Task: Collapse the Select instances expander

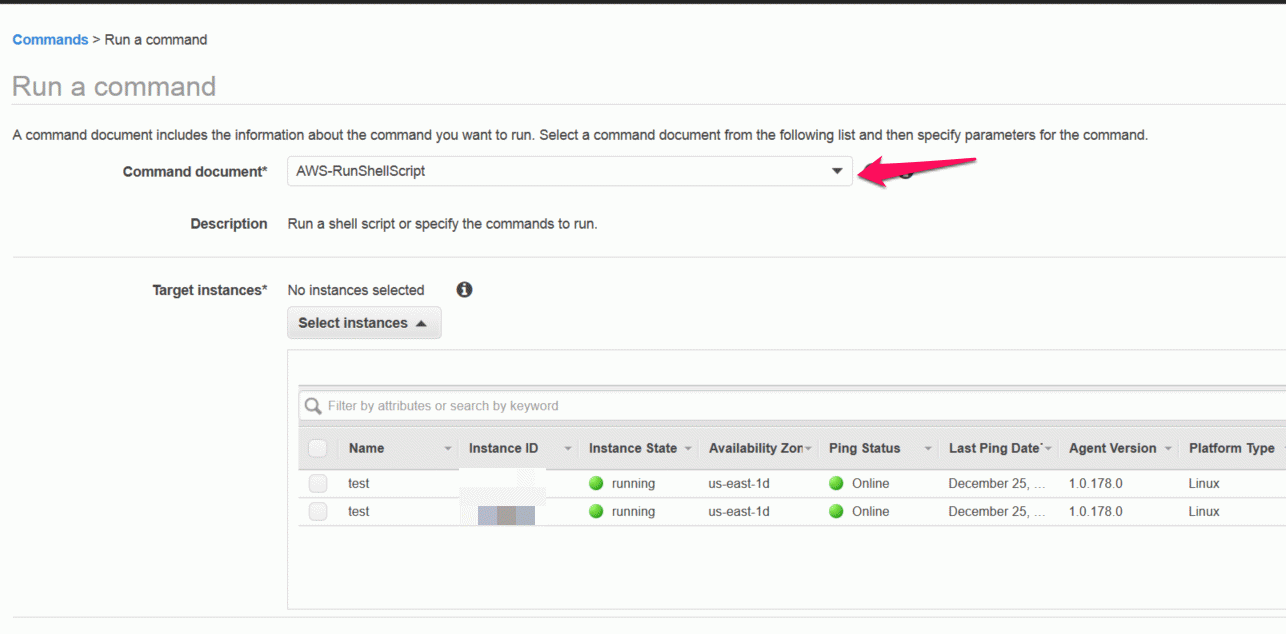Action: tap(364, 323)
